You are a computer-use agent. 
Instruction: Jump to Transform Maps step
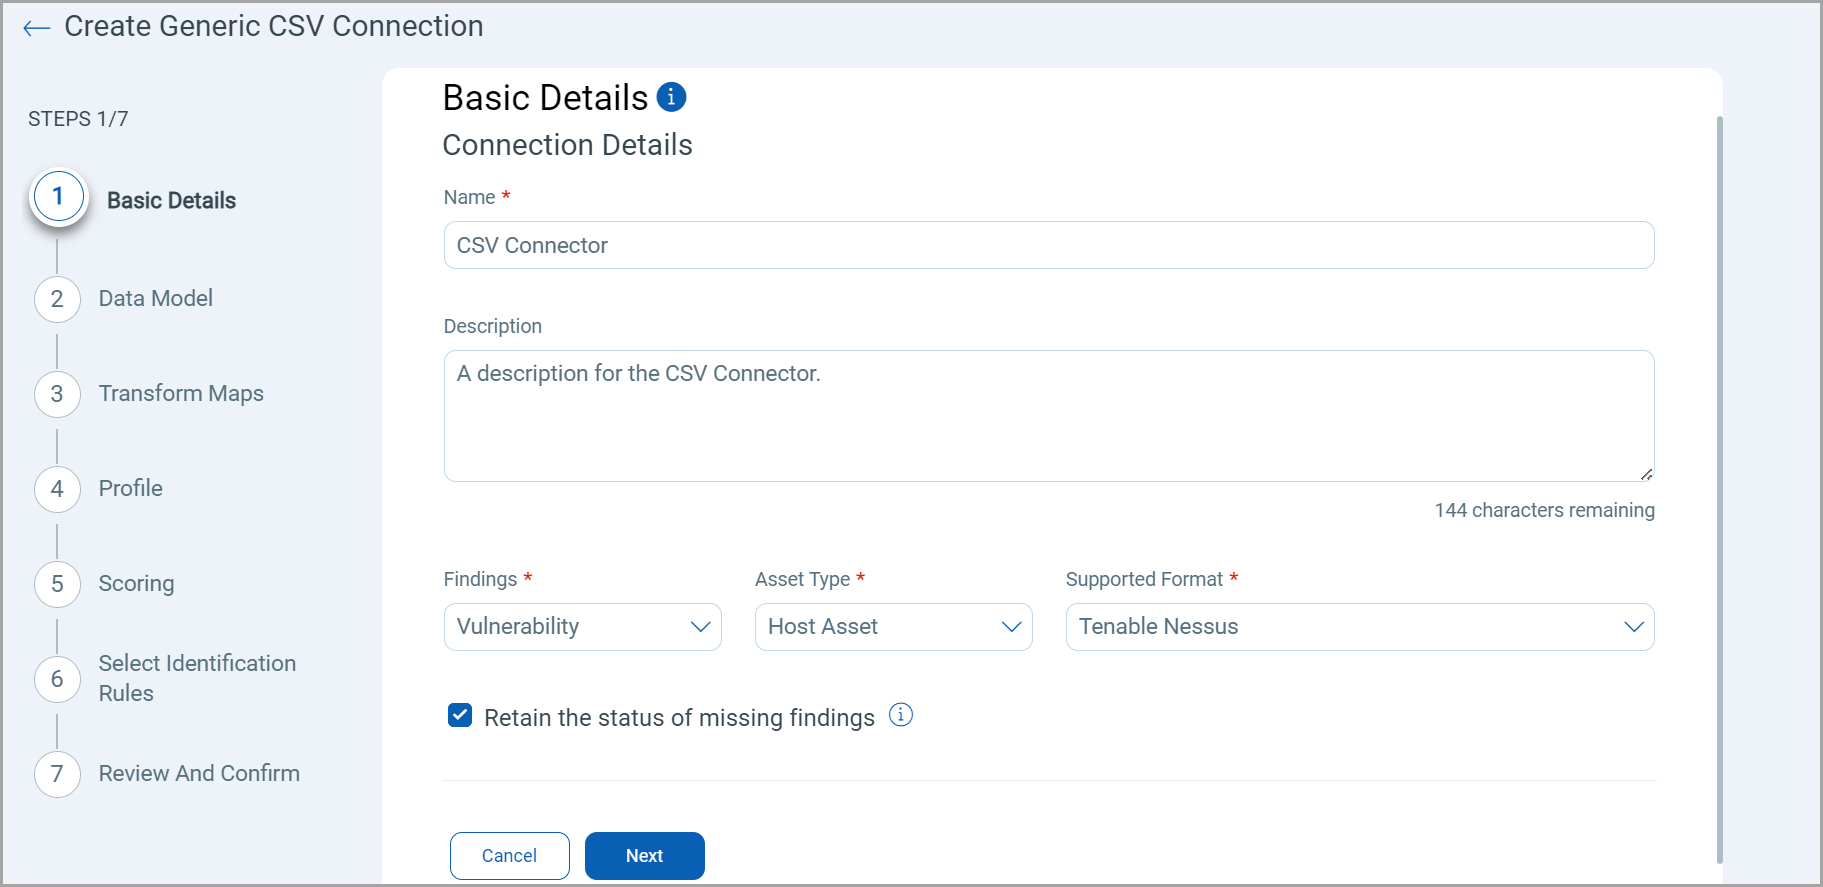181,394
